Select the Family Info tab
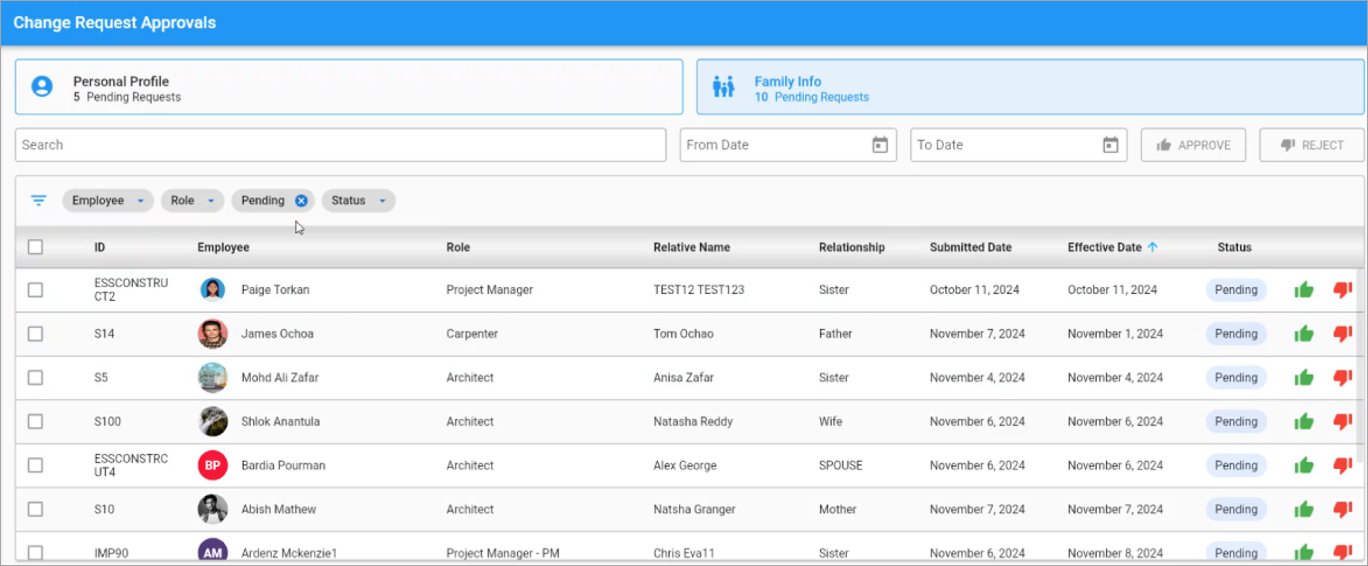 tap(1030, 88)
